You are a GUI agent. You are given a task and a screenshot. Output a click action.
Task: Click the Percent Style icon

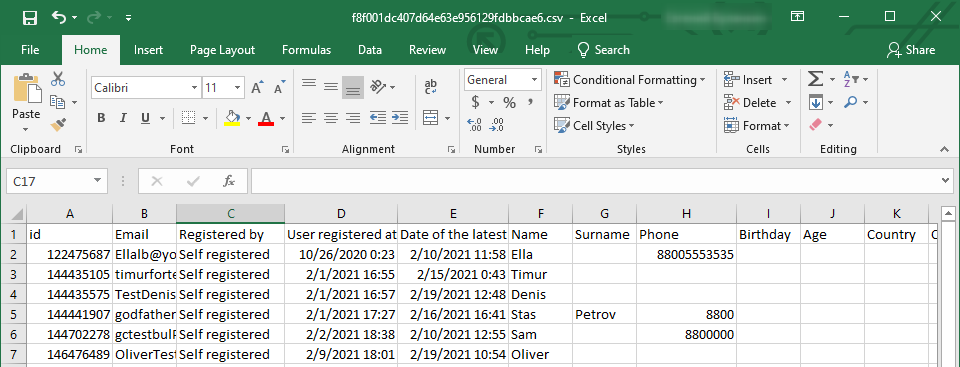pos(509,102)
